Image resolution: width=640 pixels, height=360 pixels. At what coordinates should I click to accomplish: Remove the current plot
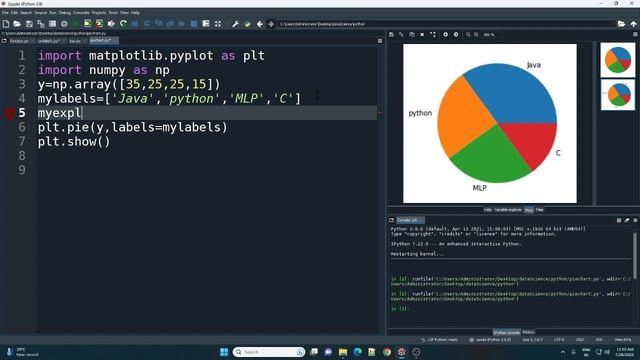pyautogui.click(x=422, y=35)
